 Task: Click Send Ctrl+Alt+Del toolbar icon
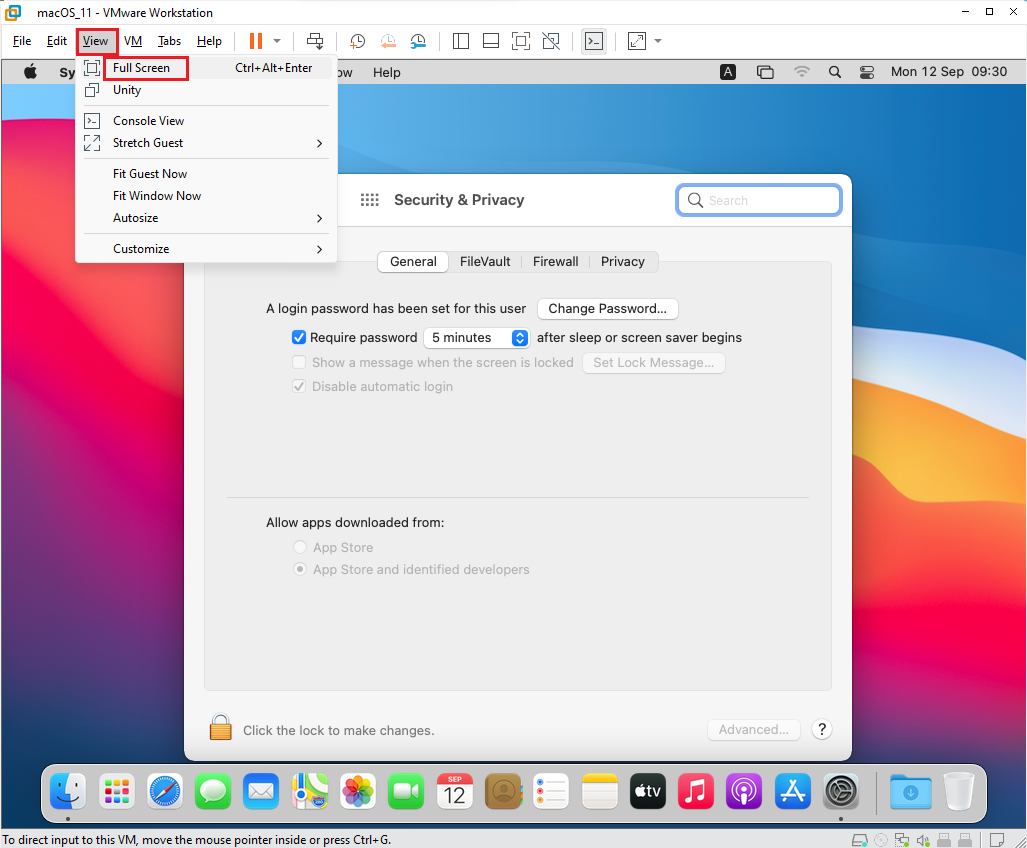coord(315,41)
